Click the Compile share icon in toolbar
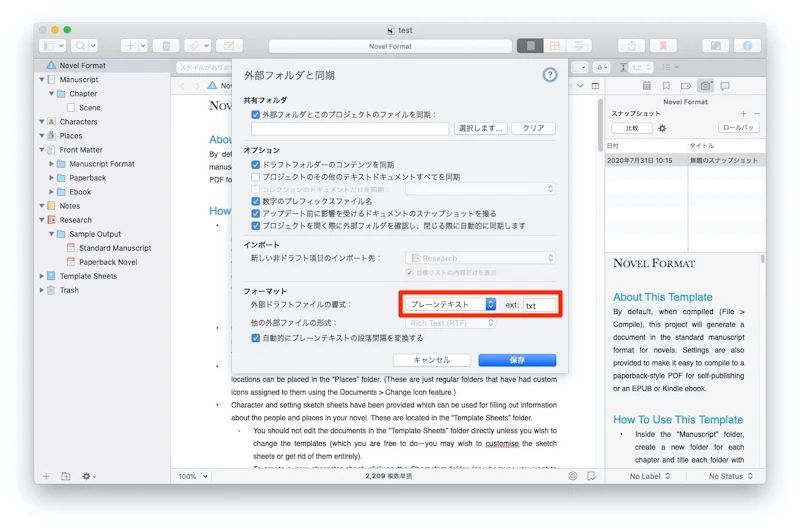The width and height of the screenshot is (800, 529). [x=632, y=46]
